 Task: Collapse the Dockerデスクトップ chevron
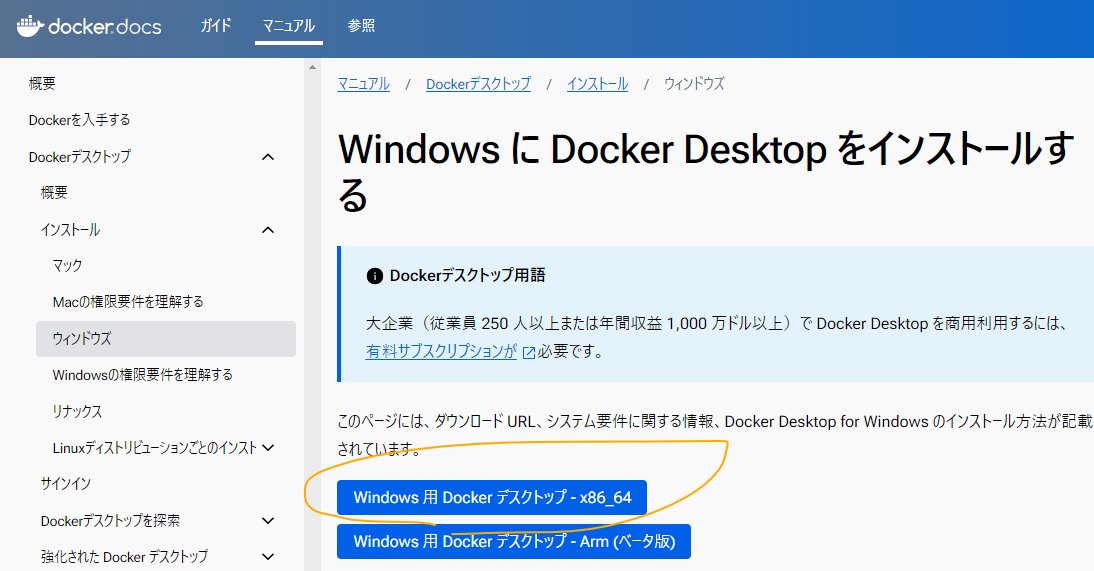pyautogui.click(x=268, y=157)
